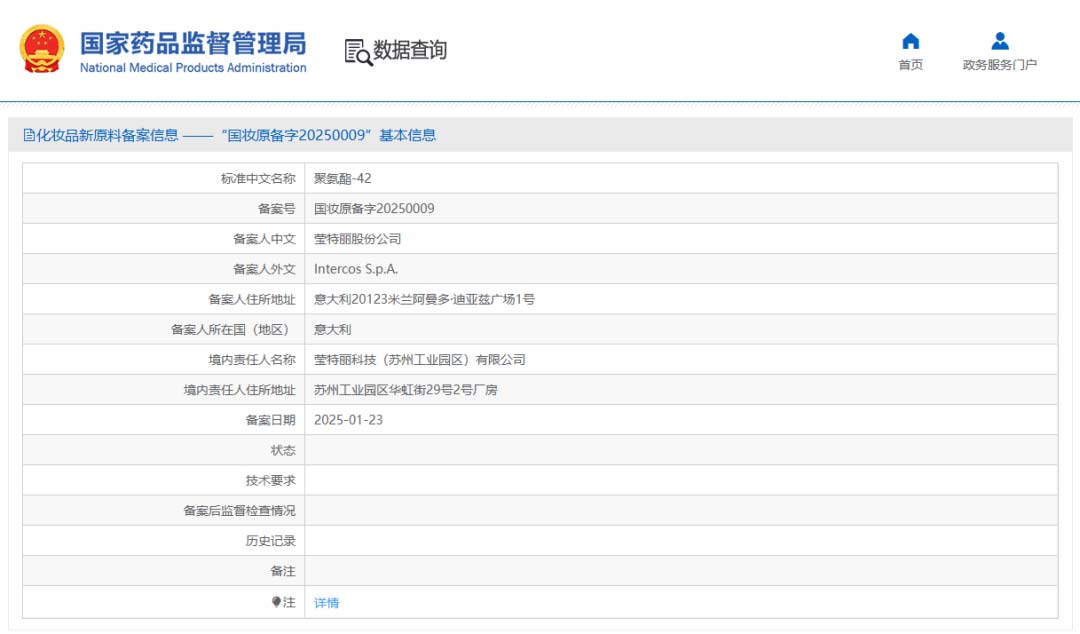This screenshot has width=1080, height=634.
Task: Select the 聚氨酯-42 name value
Action: (x=342, y=179)
